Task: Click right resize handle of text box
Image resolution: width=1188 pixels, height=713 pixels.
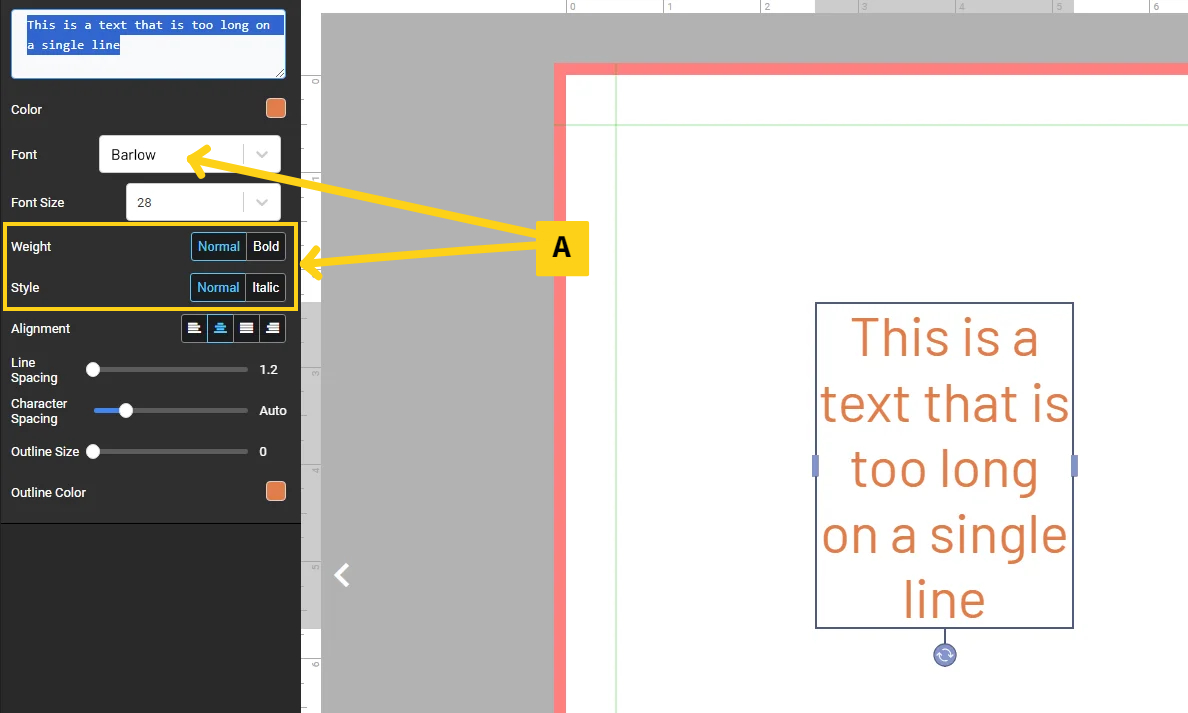Action: pos(1074,465)
